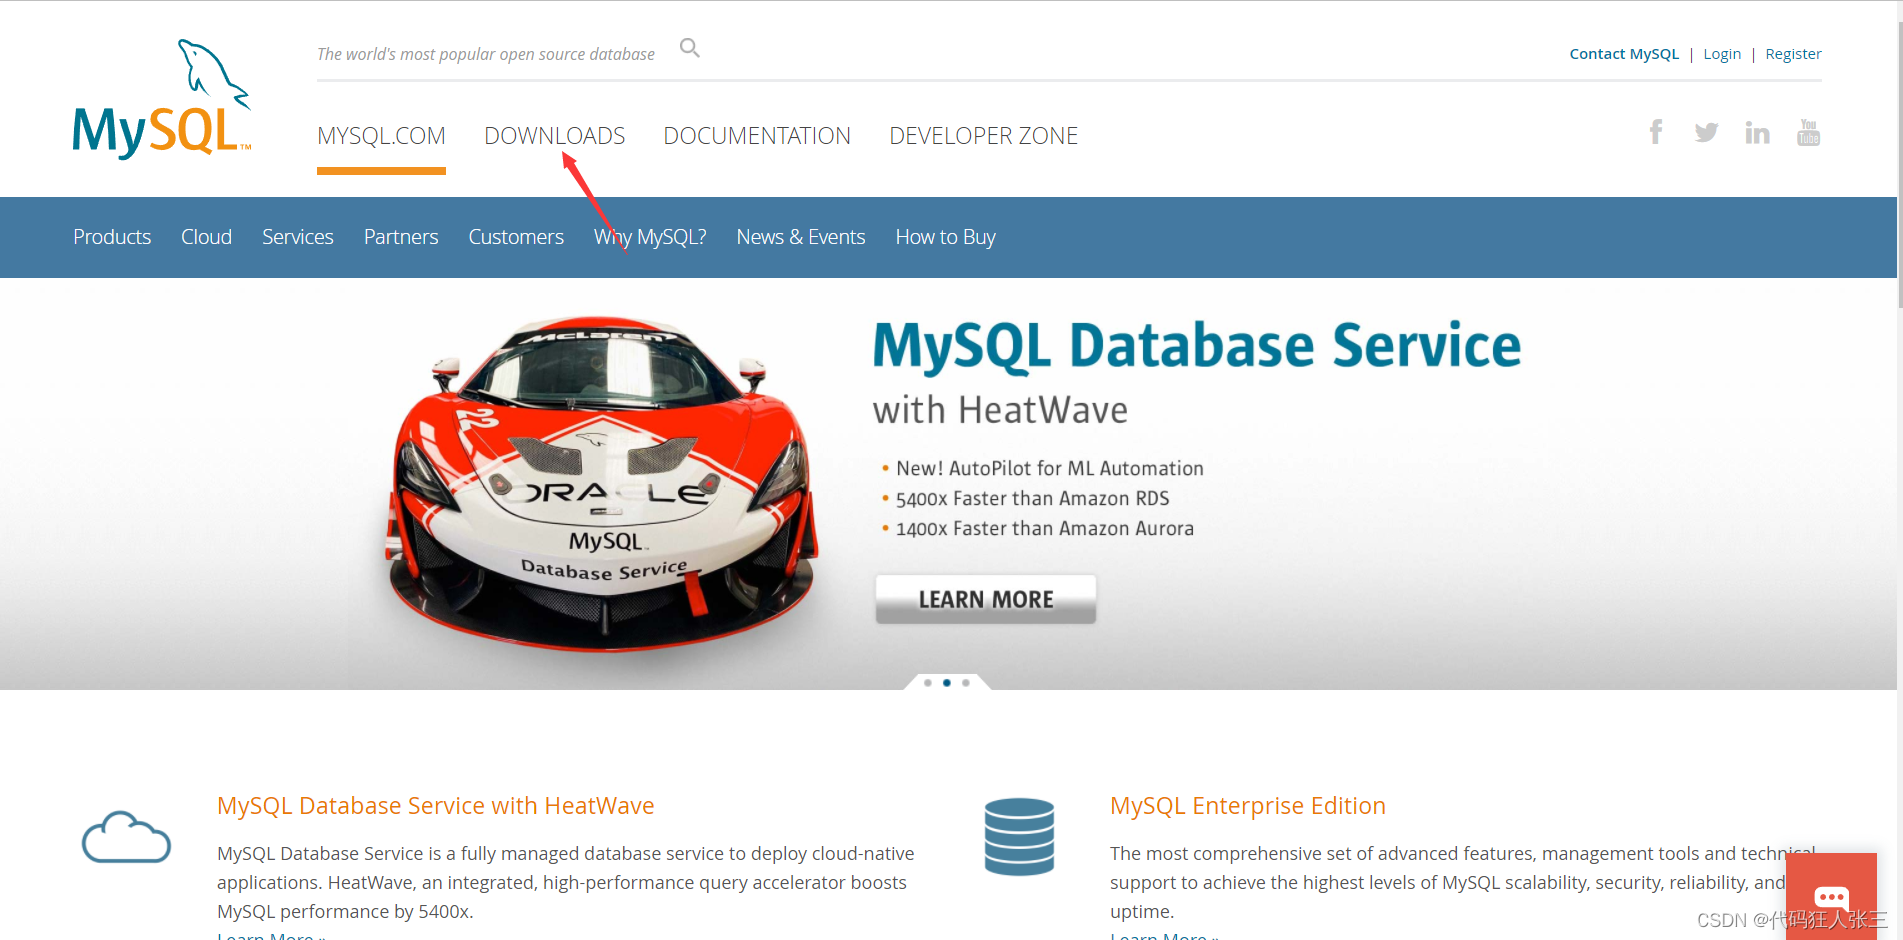Select the MYSQL.COM tab

point(381,136)
